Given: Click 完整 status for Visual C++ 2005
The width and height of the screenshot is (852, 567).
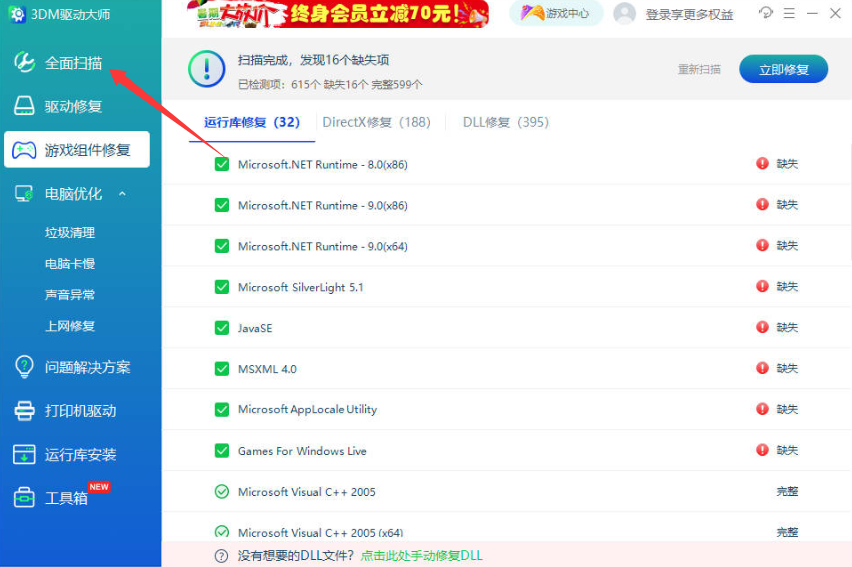Looking at the screenshot, I should [x=787, y=491].
